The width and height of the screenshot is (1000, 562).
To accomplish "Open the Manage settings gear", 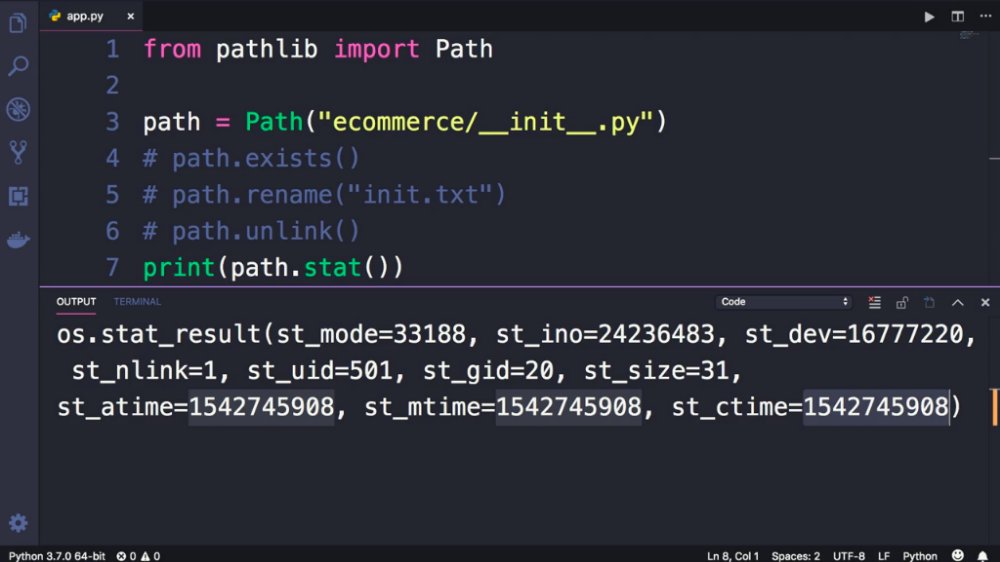I will (x=18, y=523).
